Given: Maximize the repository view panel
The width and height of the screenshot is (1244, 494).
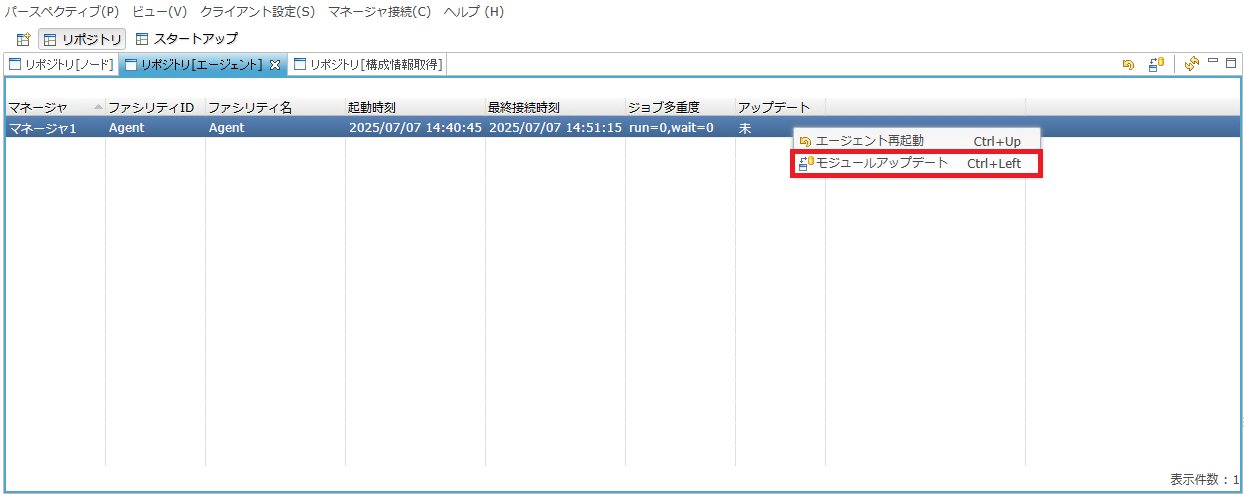Looking at the screenshot, I should (1231, 62).
